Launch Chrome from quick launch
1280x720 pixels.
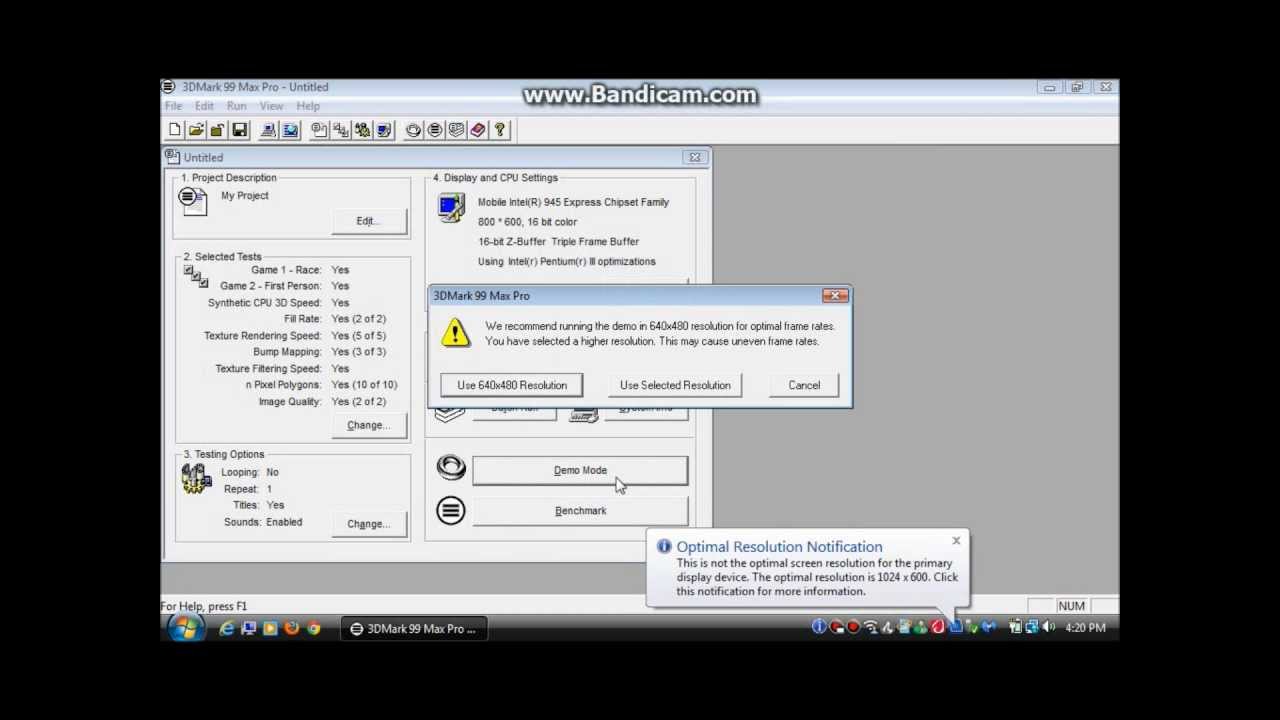[x=314, y=628]
